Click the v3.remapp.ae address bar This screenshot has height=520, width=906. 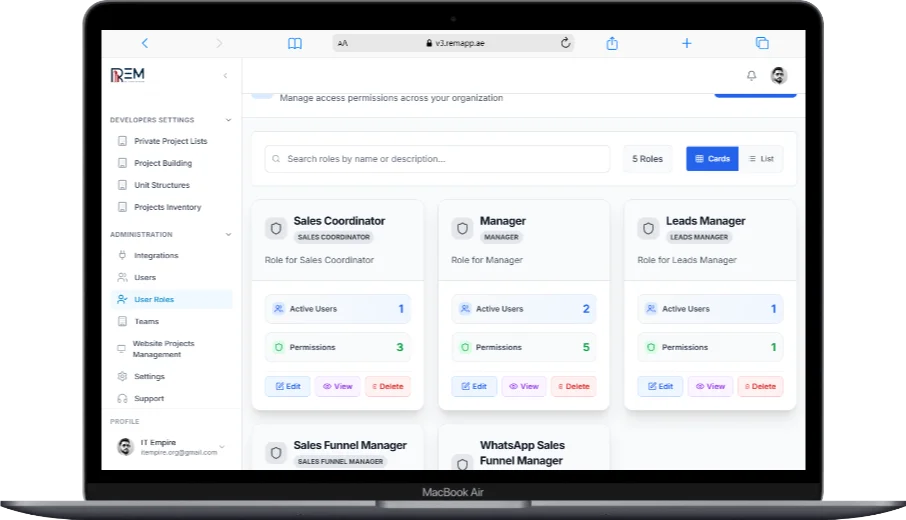pyautogui.click(x=453, y=43)
